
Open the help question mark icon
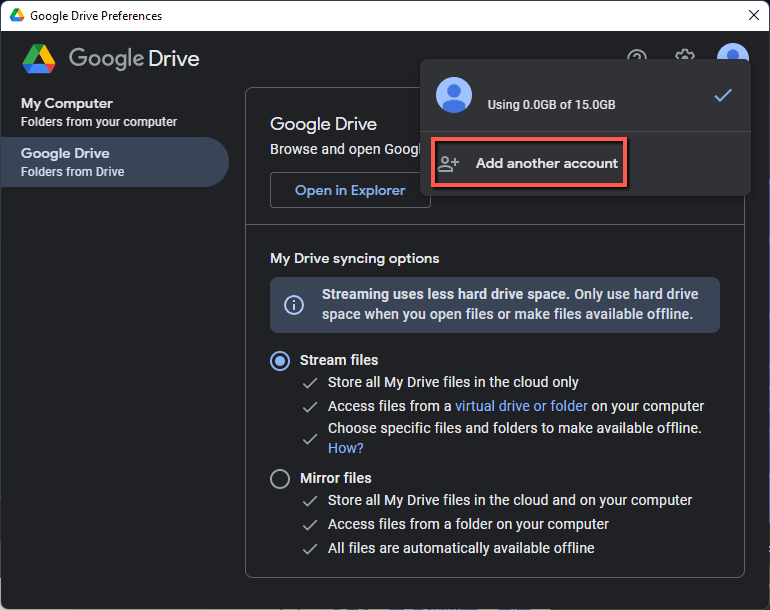(637, 55)
